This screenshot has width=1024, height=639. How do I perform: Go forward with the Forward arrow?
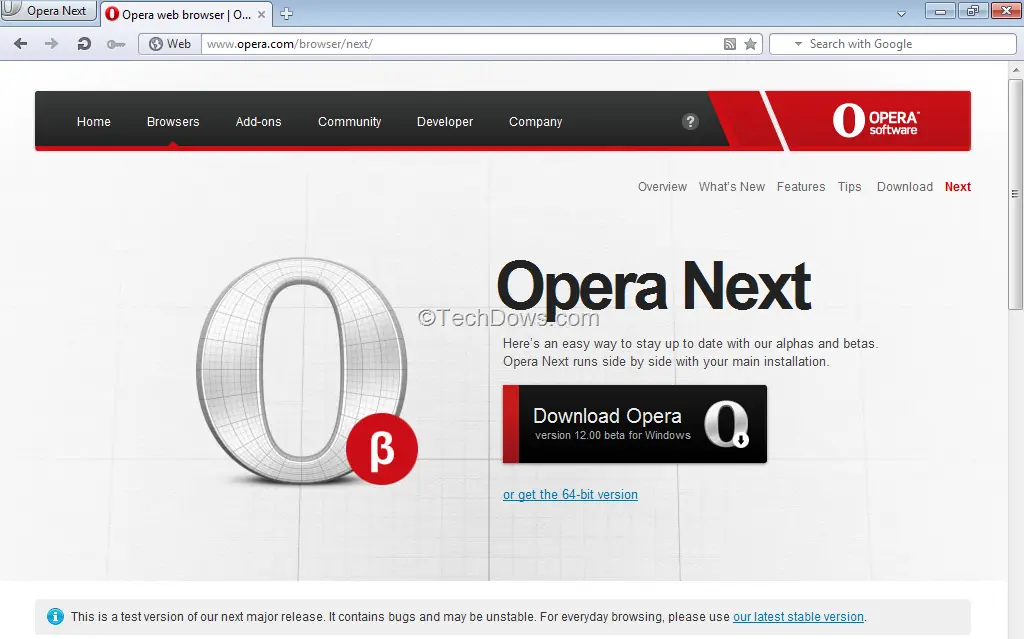(x=51, y=44)
